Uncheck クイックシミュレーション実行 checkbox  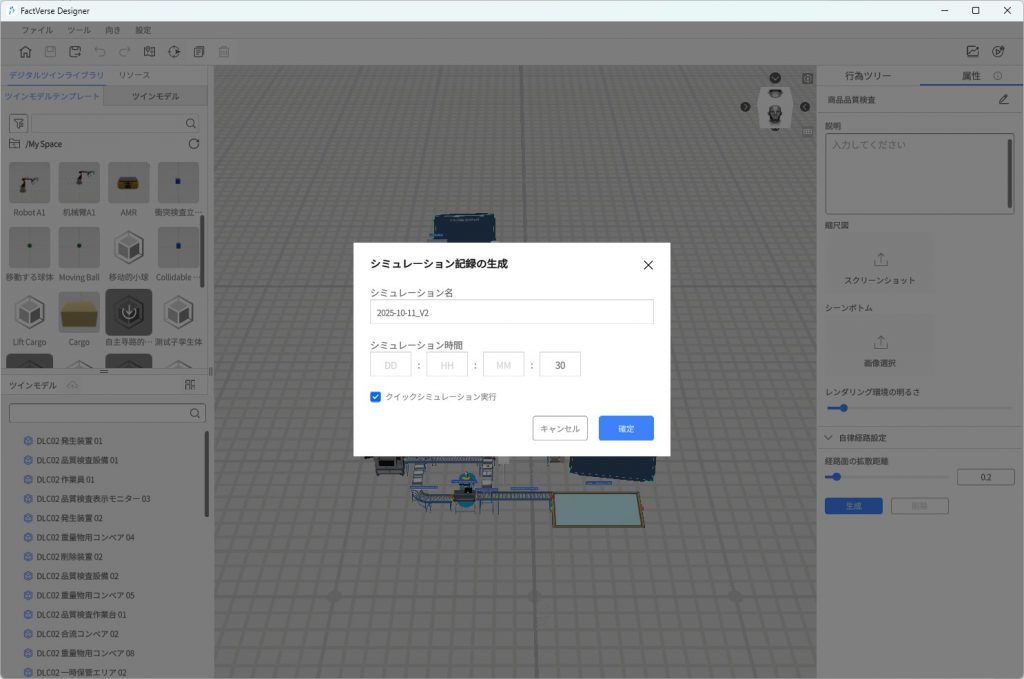pyautogui.click(x=376, y=397)
